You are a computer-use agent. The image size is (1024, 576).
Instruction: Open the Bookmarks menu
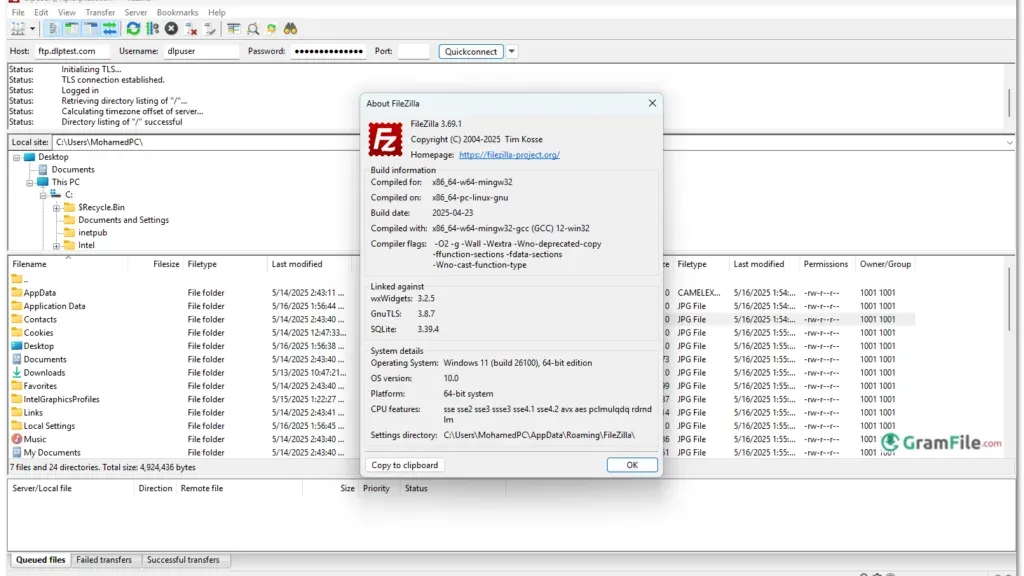[x=177, y=12]
